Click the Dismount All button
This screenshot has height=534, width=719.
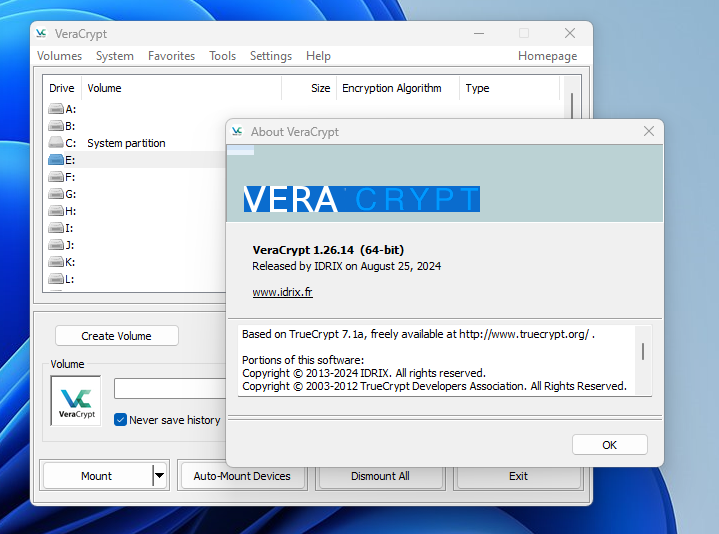380,476
